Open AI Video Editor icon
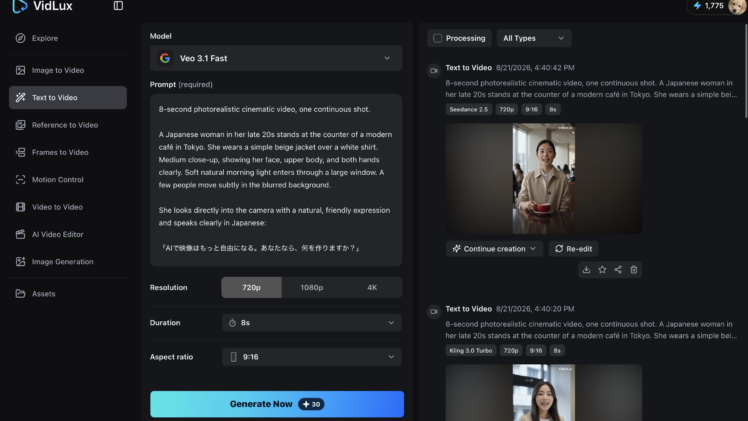 [20, 234]
